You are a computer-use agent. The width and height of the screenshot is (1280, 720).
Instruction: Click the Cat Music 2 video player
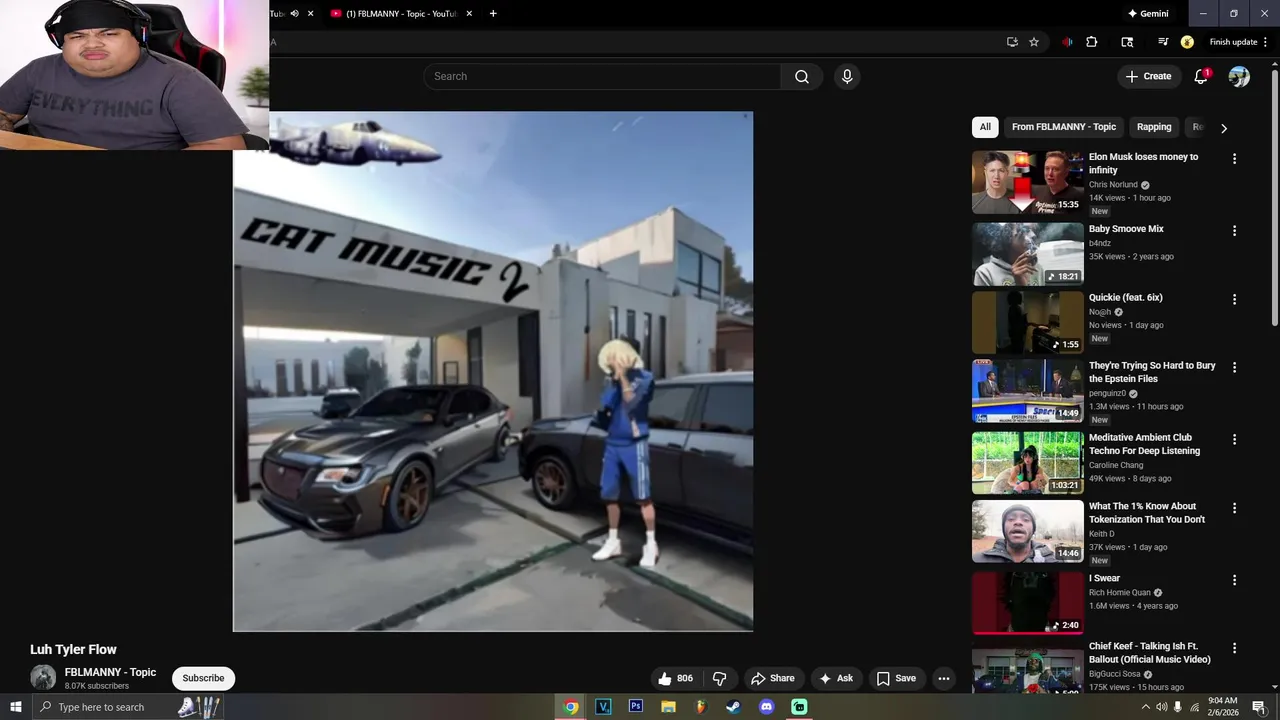[x=493, y=371]
